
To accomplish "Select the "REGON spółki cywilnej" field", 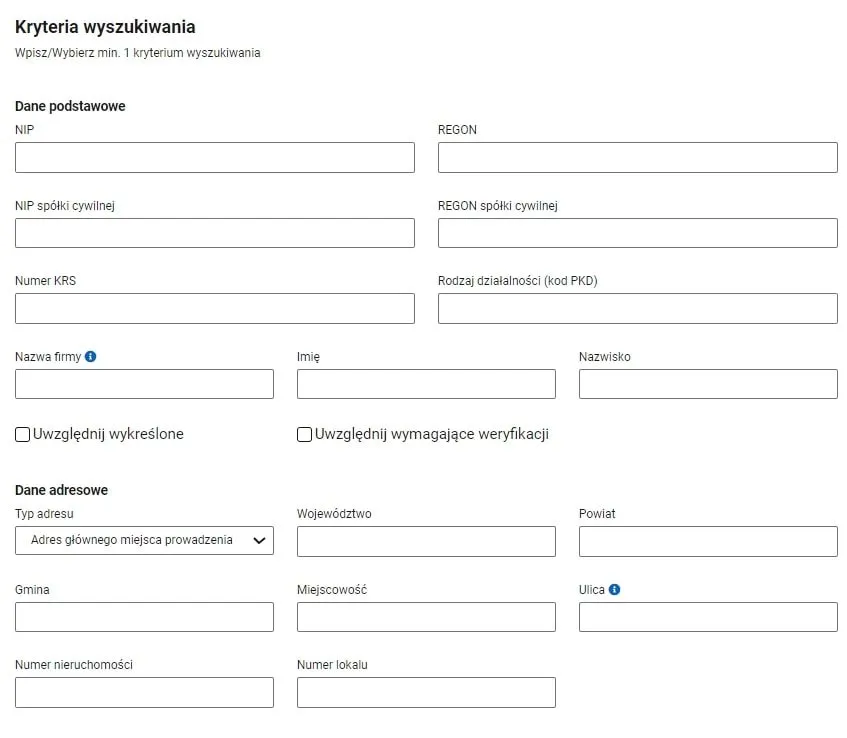I will coord(637,232).
